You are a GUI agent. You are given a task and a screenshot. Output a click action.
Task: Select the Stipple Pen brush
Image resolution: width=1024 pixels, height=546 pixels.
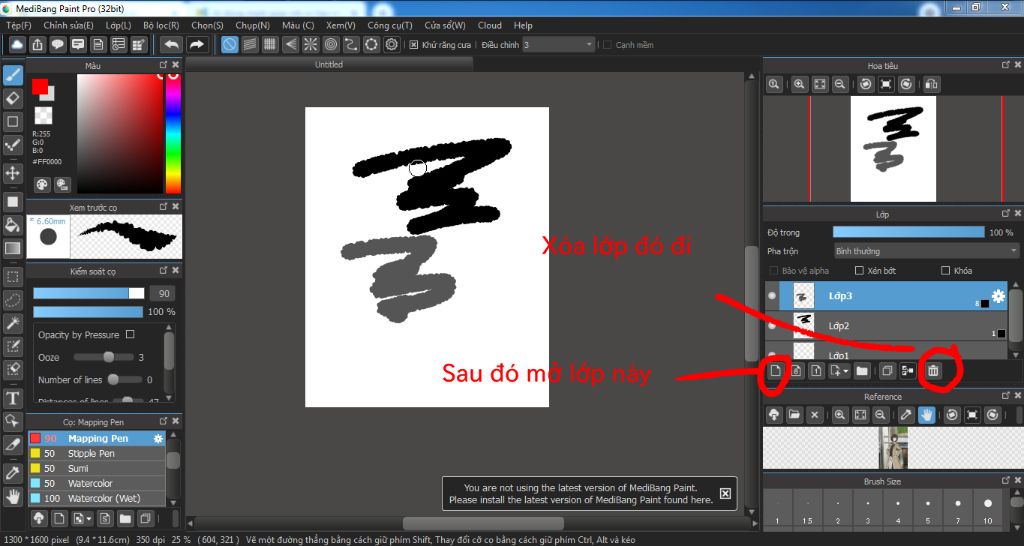coord(96,453)
